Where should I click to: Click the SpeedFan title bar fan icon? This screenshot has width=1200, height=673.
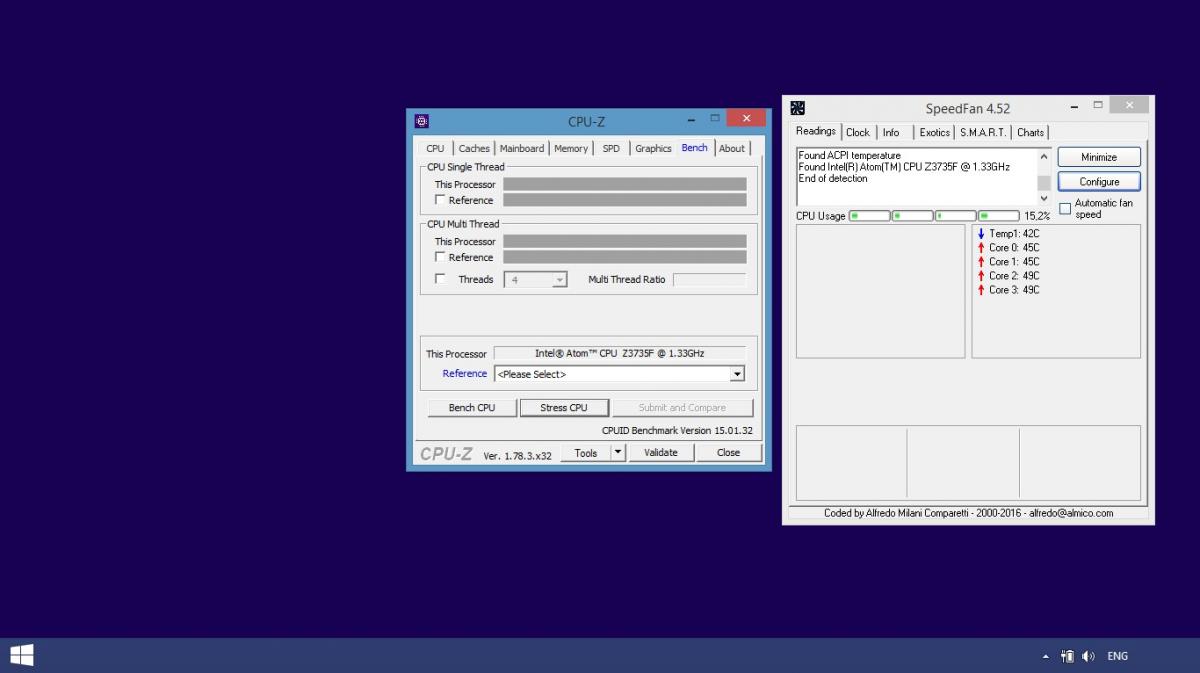[797, 108]
